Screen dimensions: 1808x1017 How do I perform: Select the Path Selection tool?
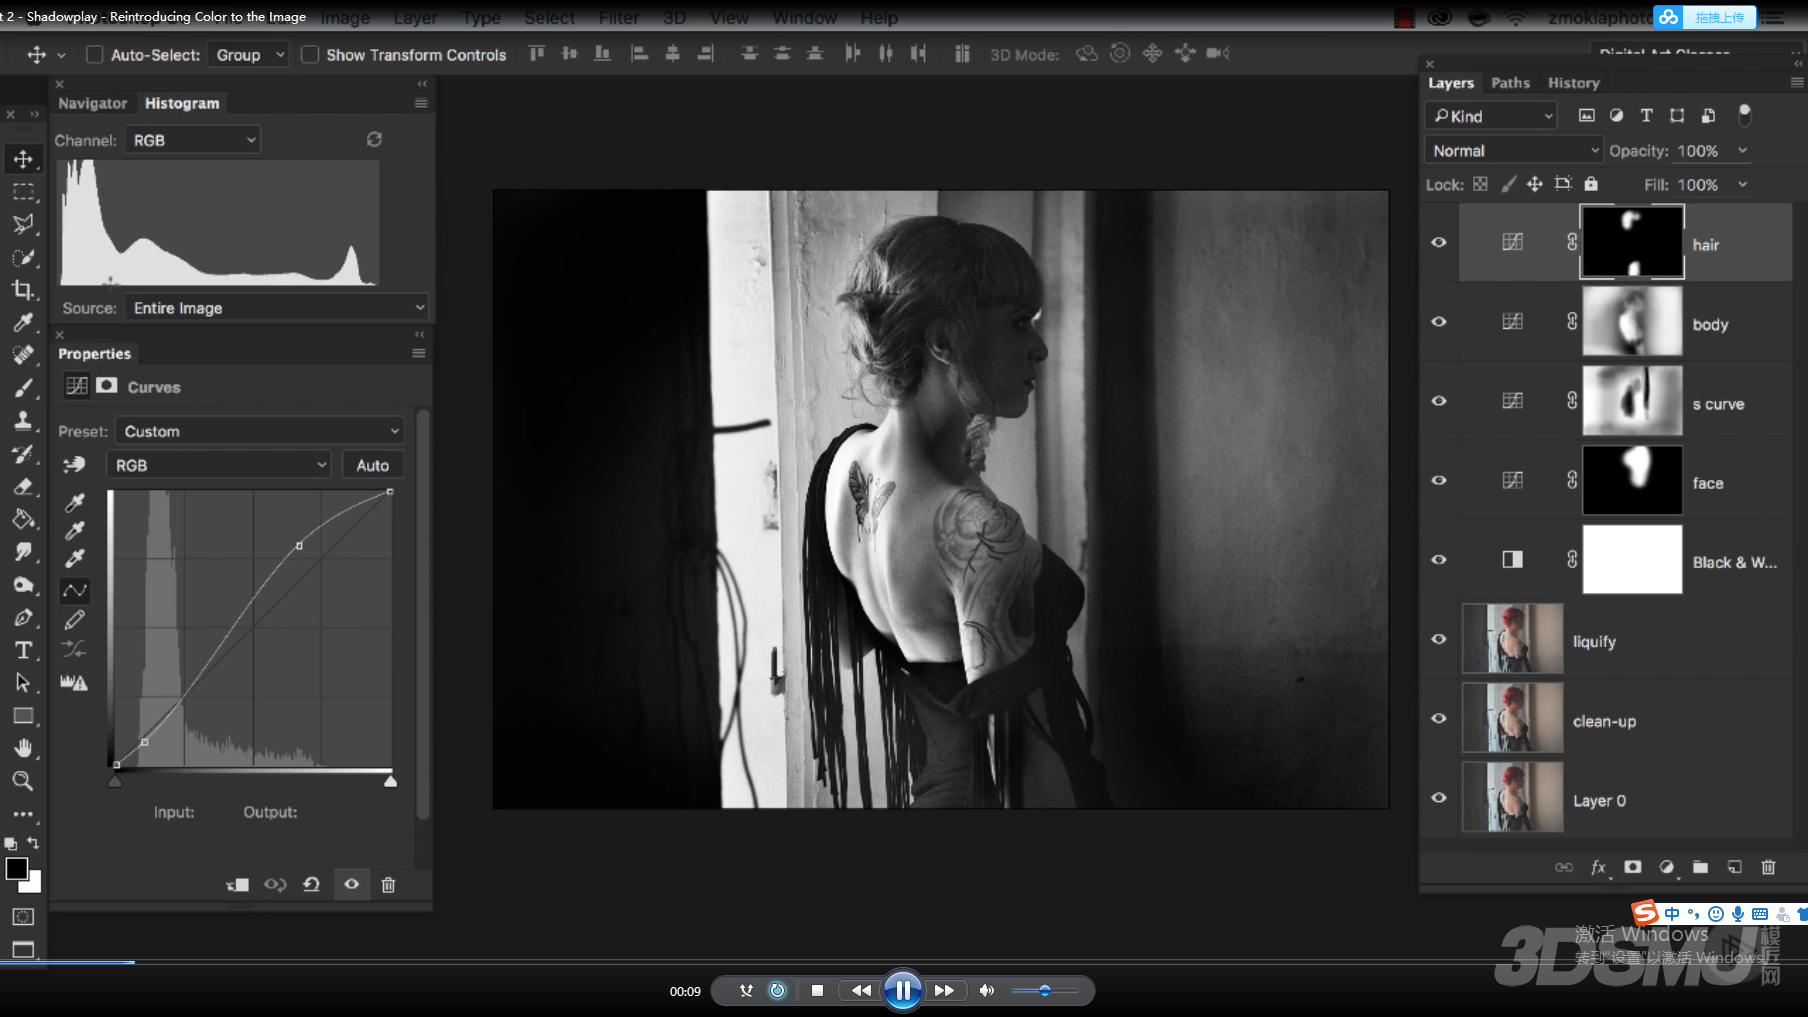(23, 683)
